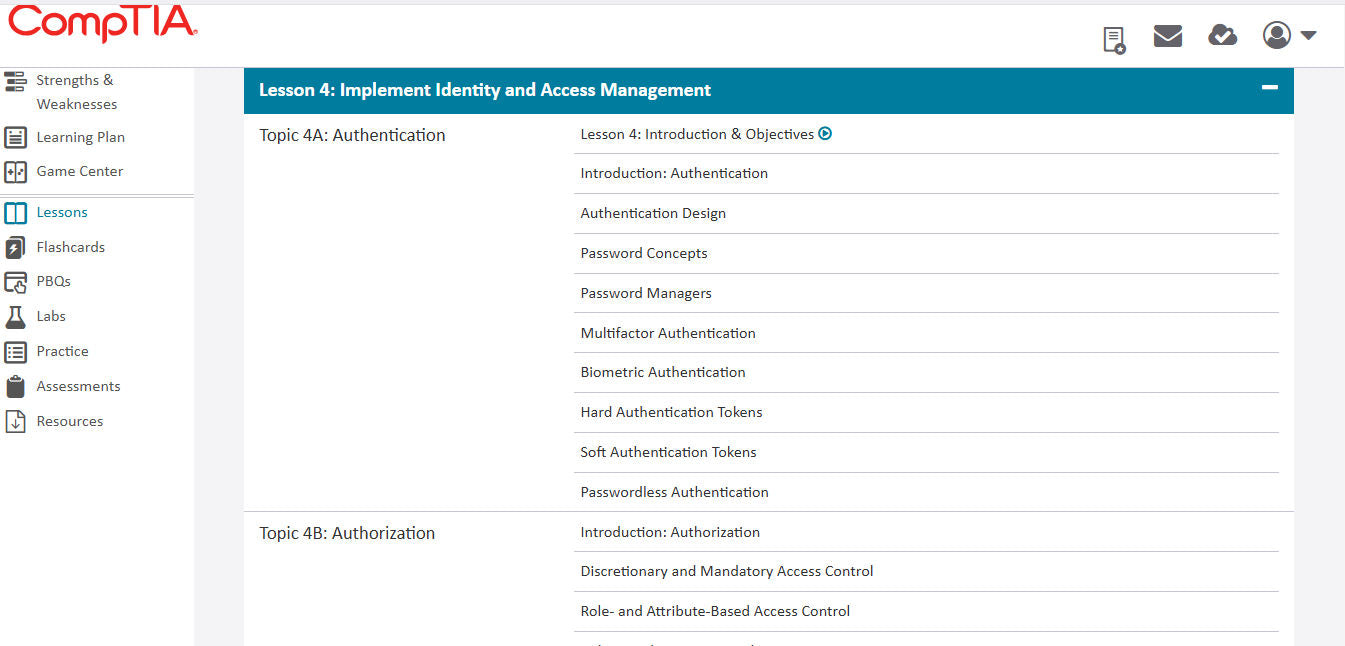Open the Assessments clipboard icon
Image resolution: width=1345 pixels, height=646 pixels.
(15, 386)
